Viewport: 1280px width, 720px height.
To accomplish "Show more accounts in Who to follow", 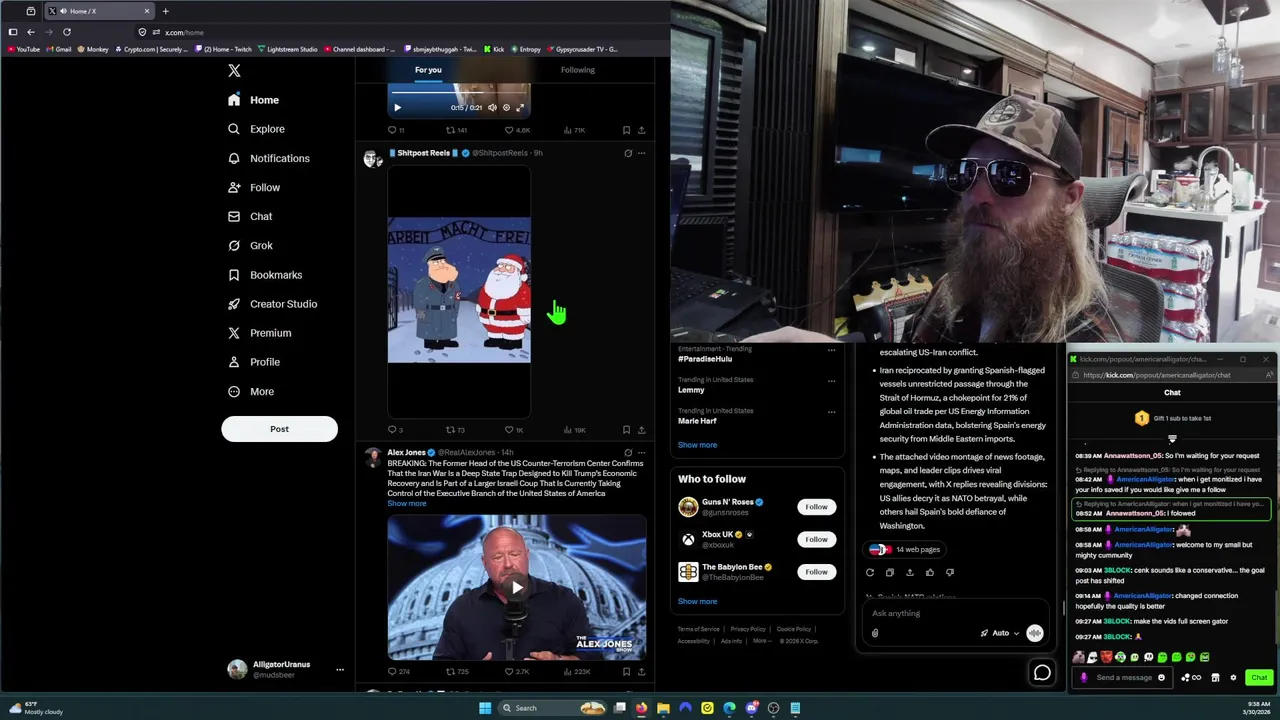I will [x=697, y=602].
